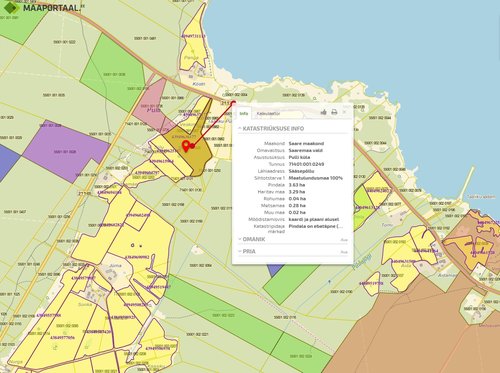The width and height of the screenshot is (500, 373).
Task: Switch to the Kalkulaator tab
Action: tap(268, 113)
